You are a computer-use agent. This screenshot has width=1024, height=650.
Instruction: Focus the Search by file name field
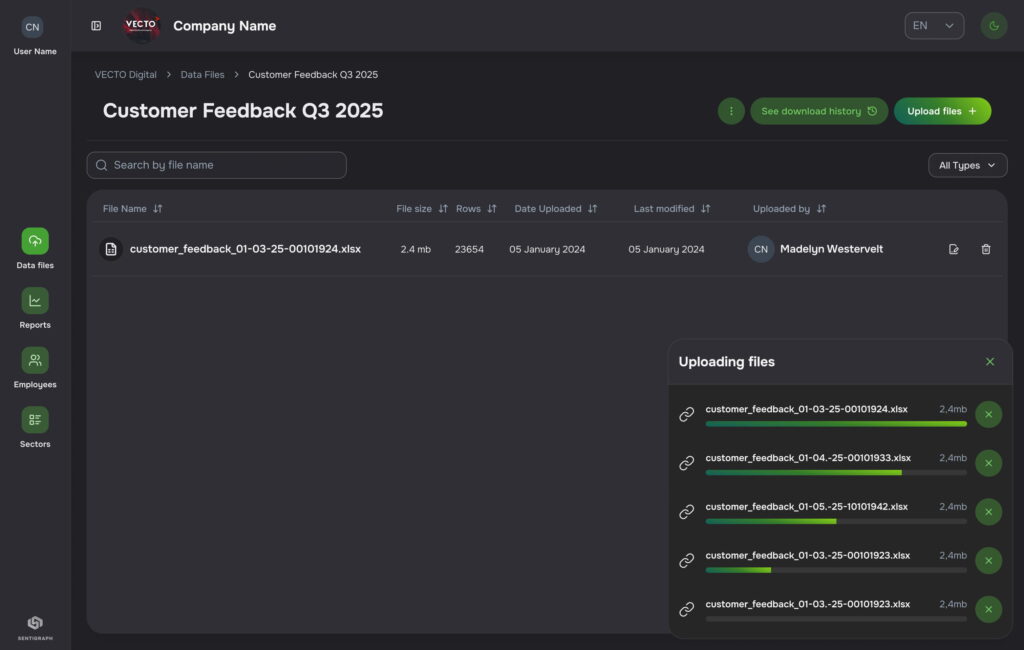pyautogui.click(x=217, y=165)
